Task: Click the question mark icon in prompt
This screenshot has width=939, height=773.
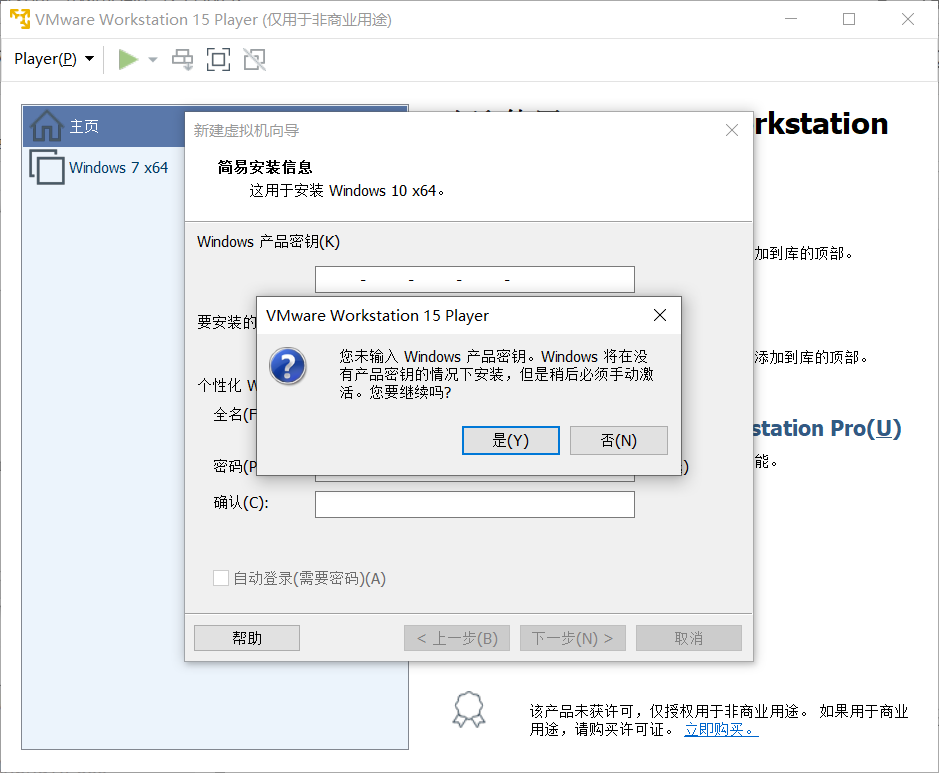Action: 287,366
